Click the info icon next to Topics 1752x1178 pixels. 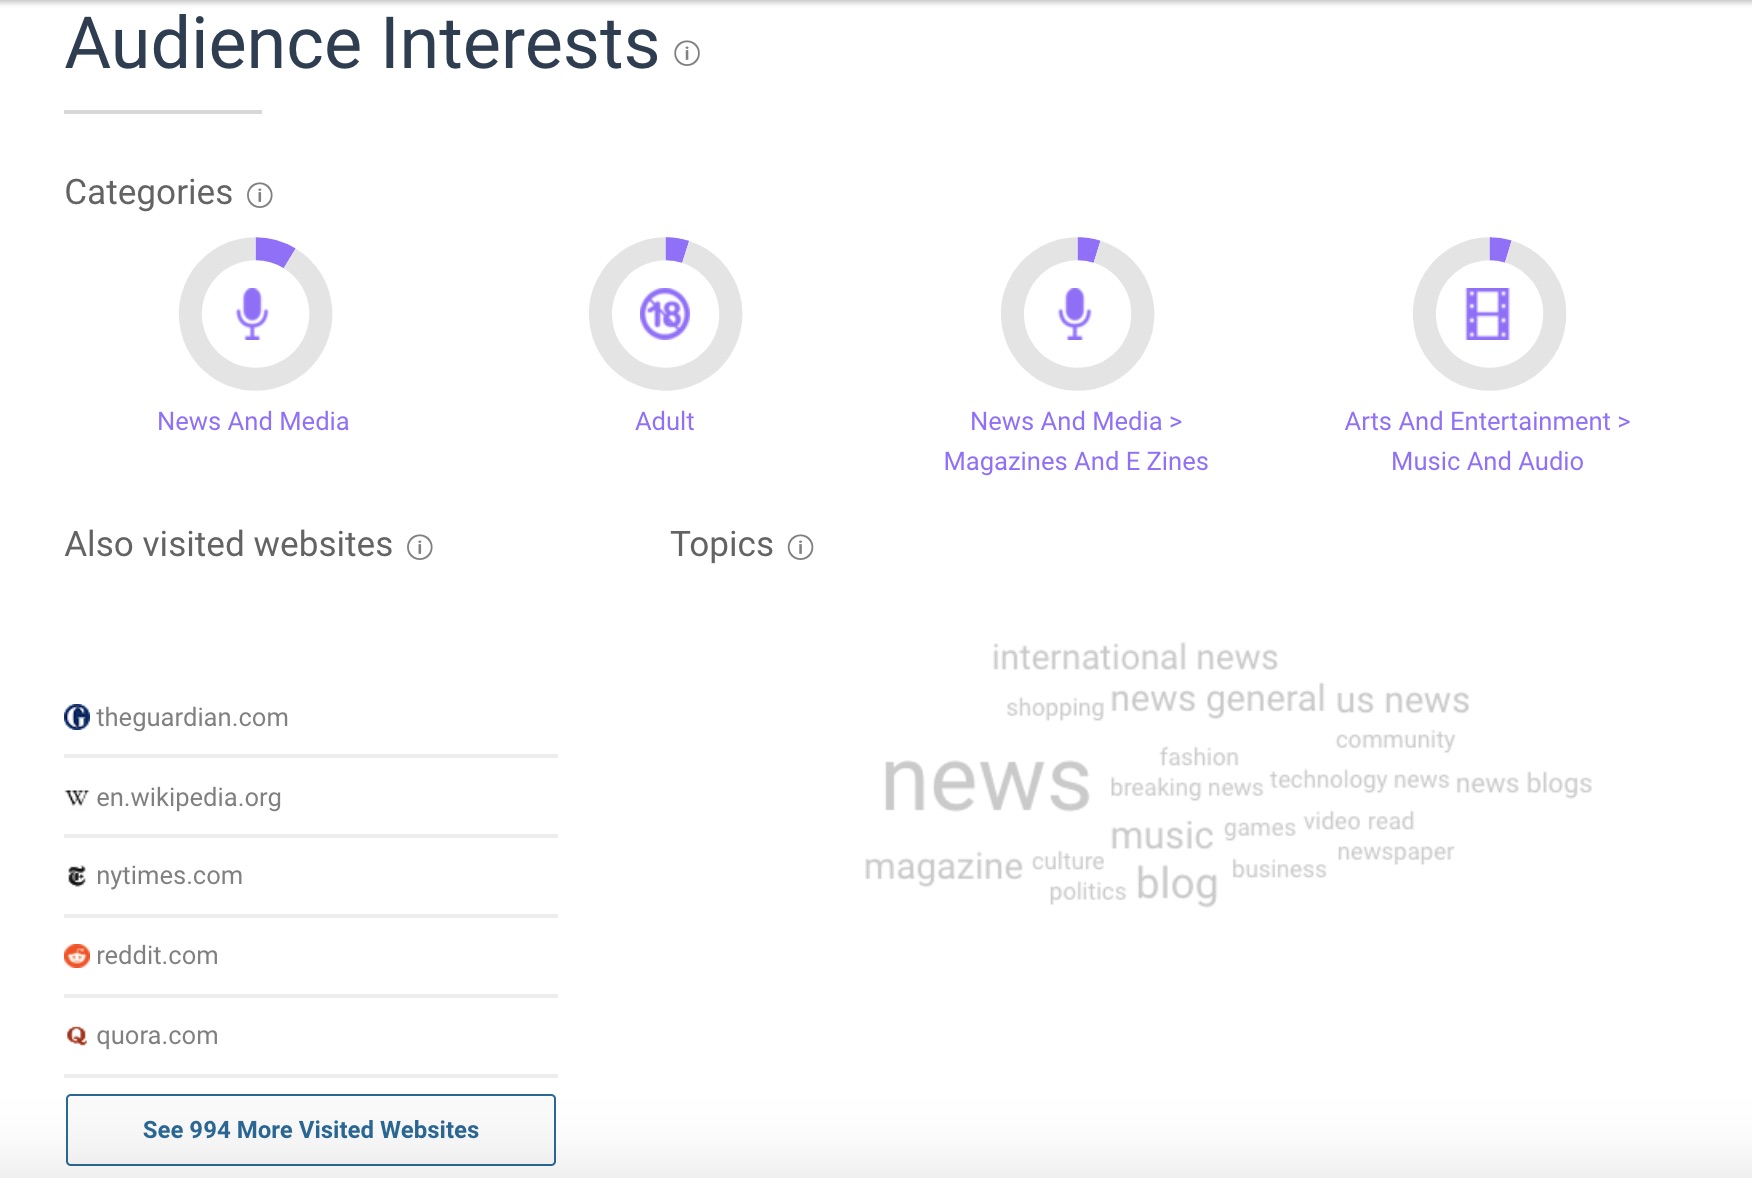click(x=801, y=547)
